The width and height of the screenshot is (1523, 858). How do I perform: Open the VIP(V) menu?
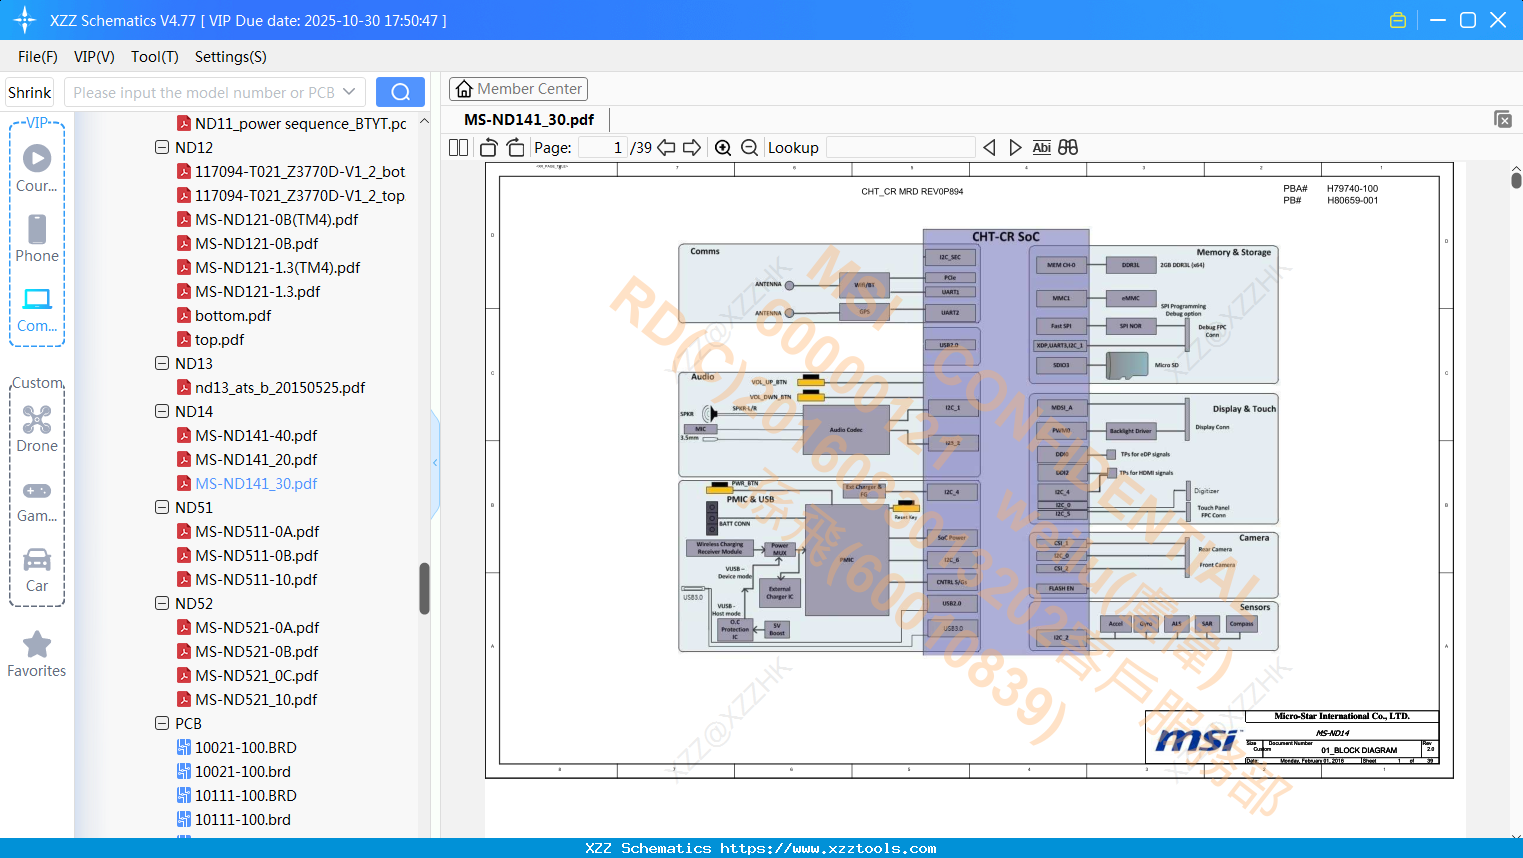(x=94, y=57)
